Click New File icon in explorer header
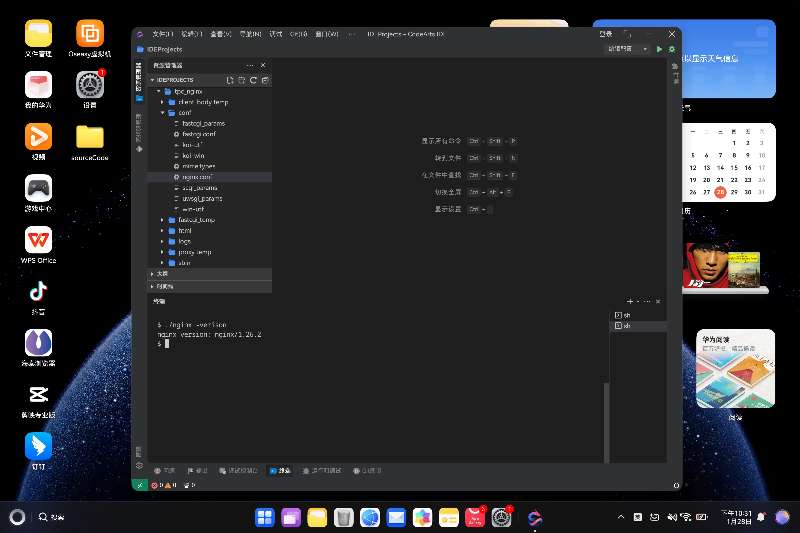 pos(230,80)
